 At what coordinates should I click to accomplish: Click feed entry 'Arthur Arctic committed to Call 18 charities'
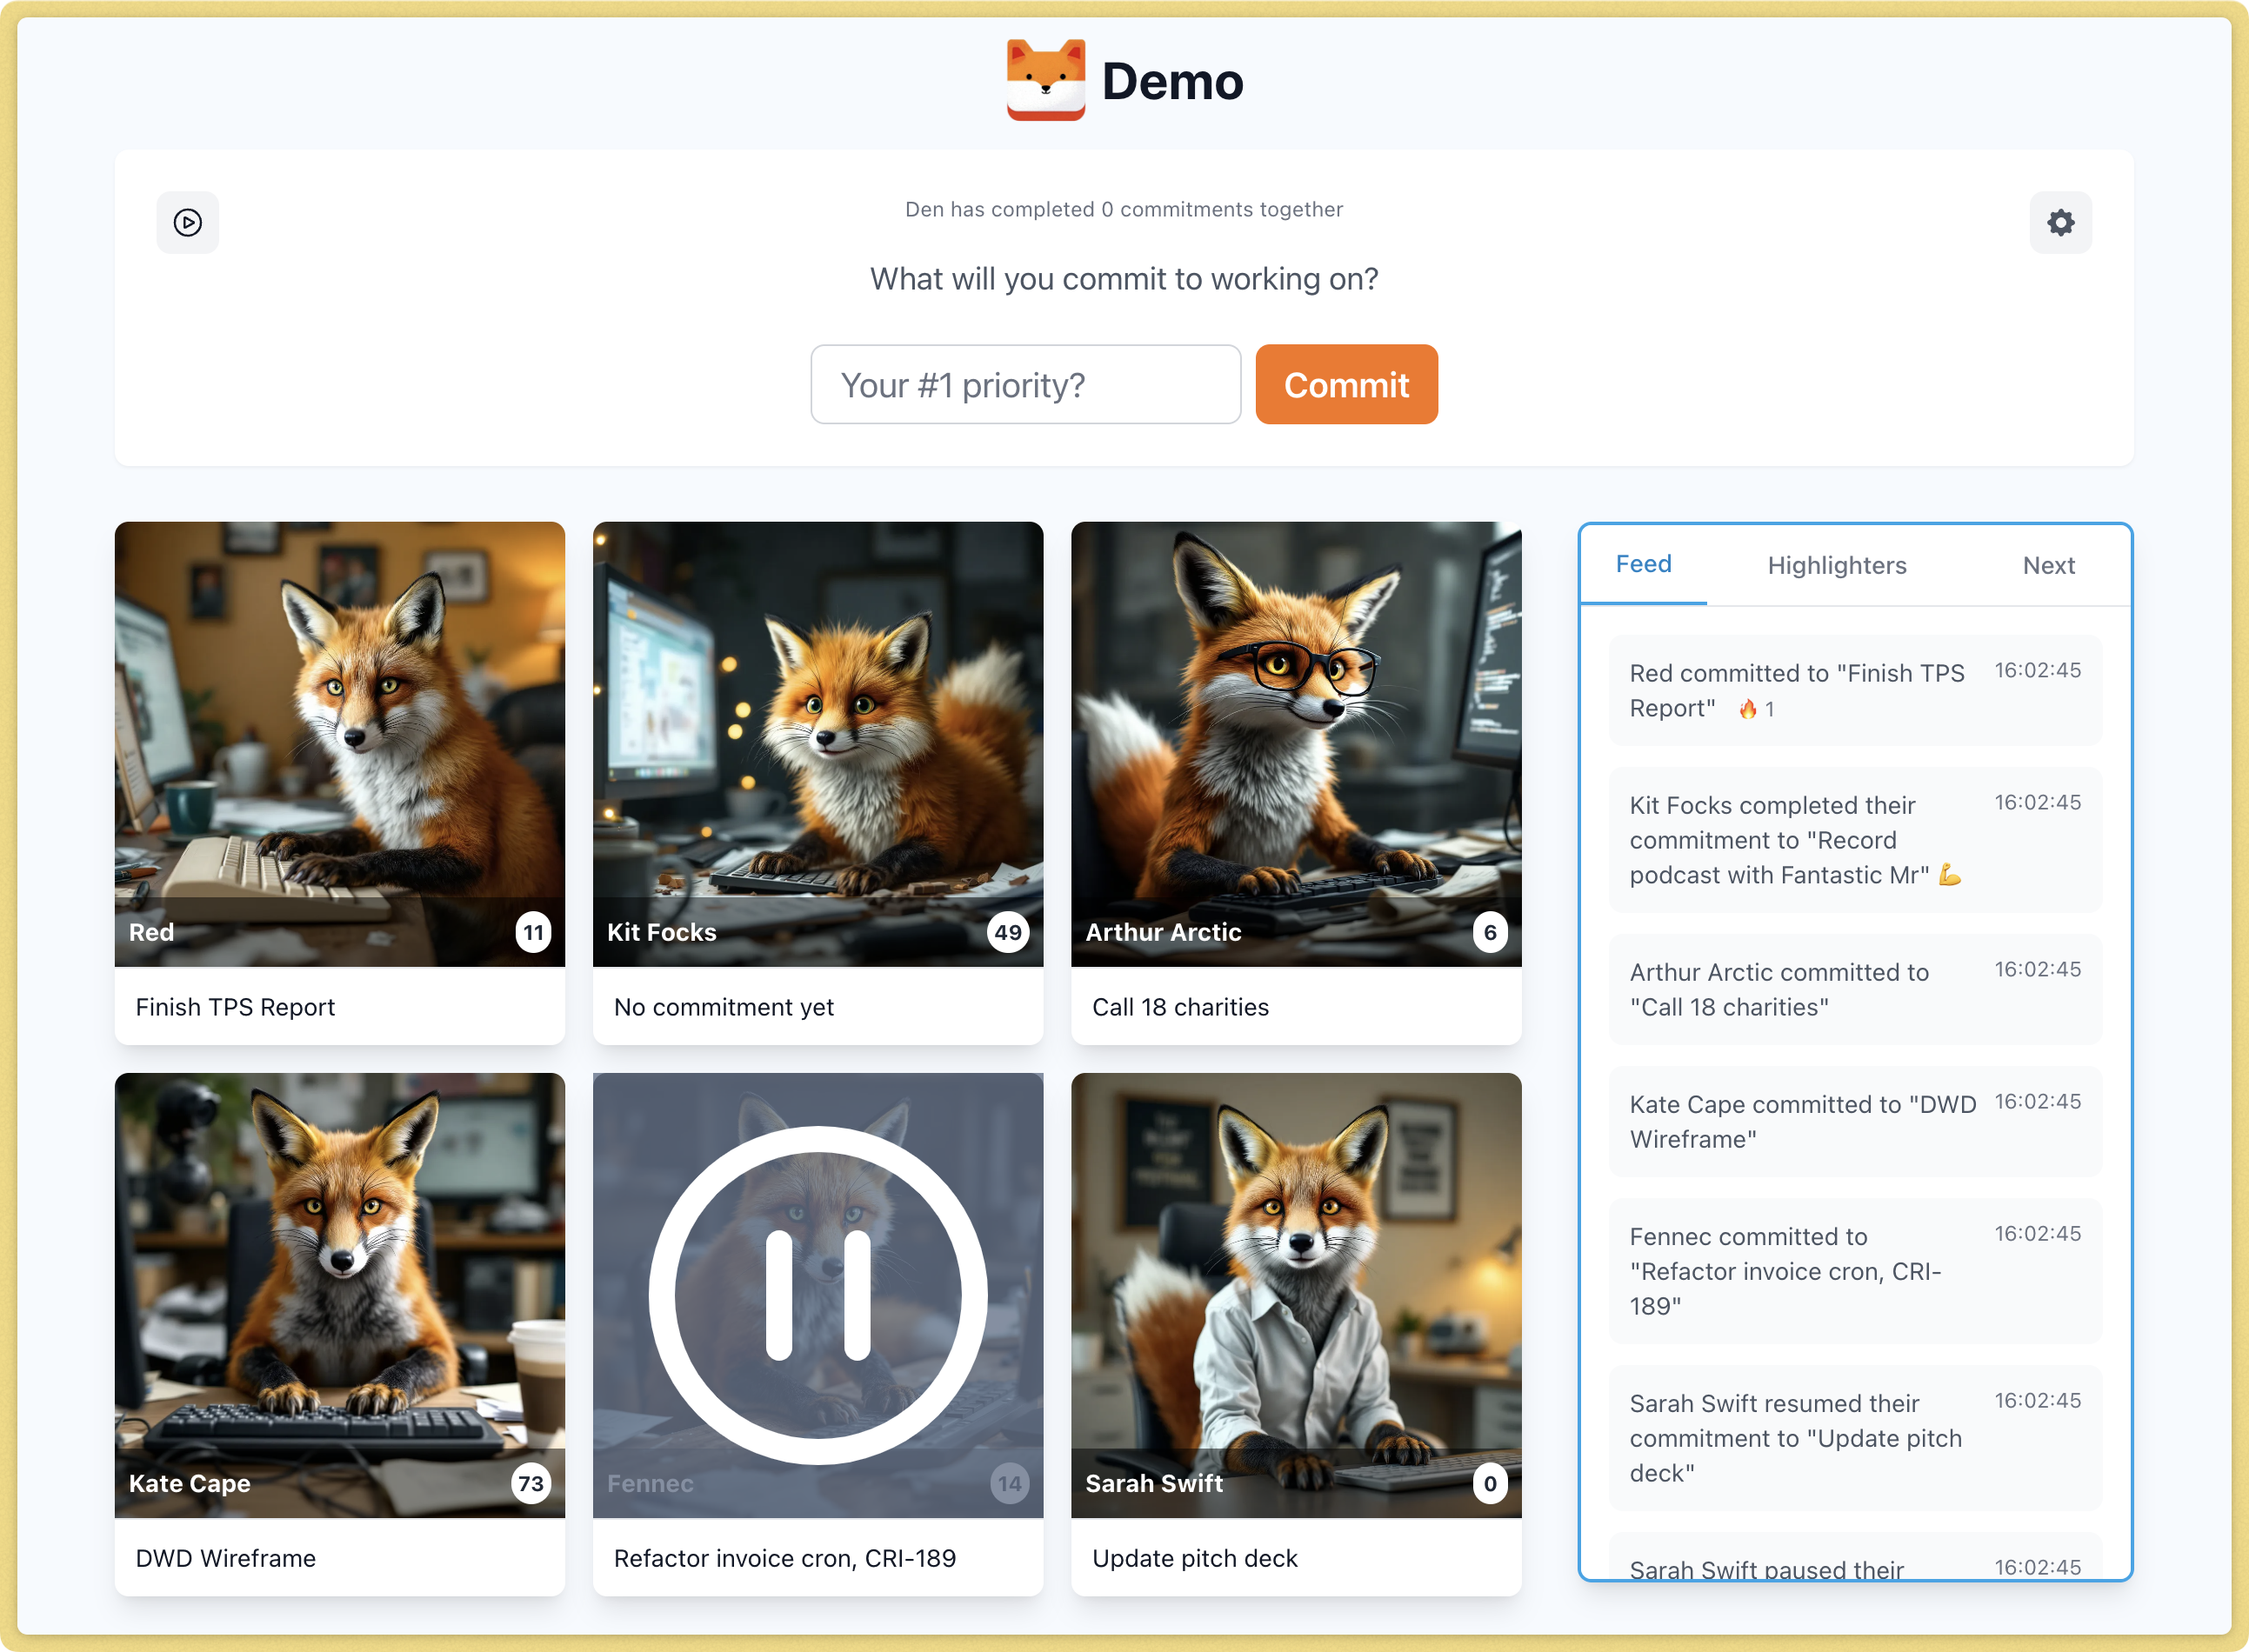coord(1855,989)
